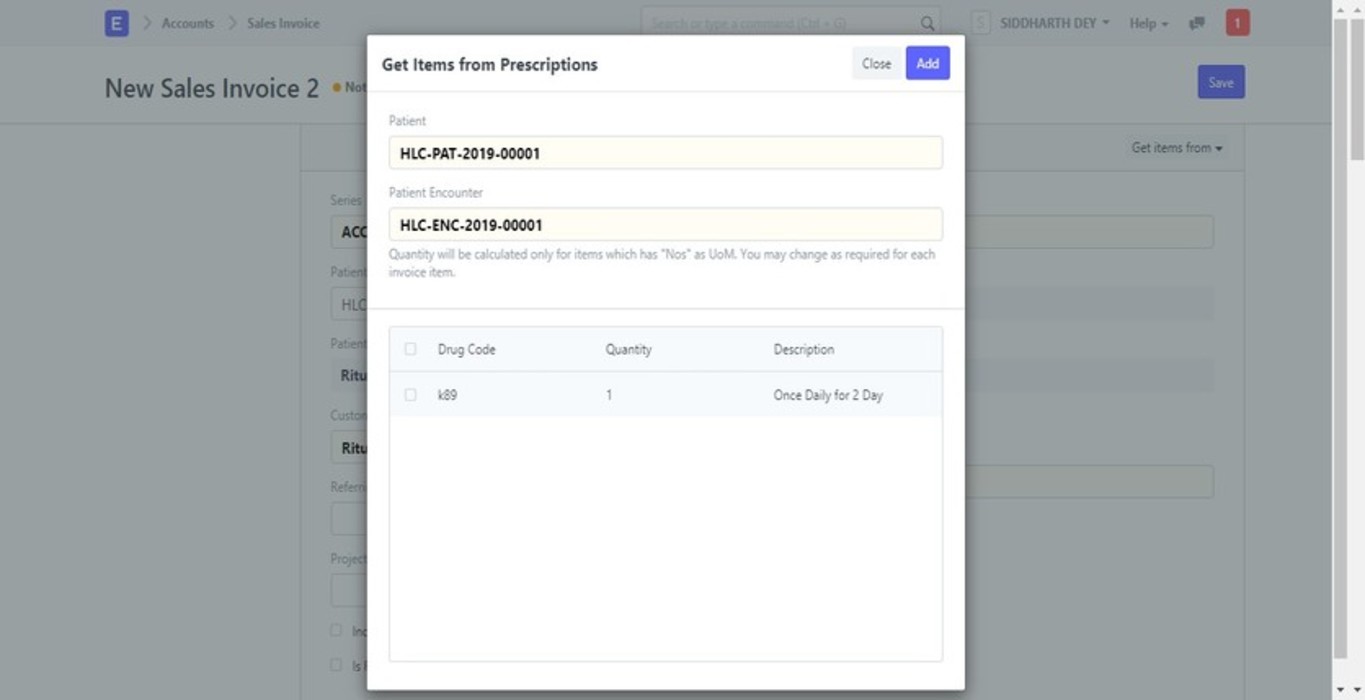Go to the Accounts breadcrumb

[x=188, y=23]
